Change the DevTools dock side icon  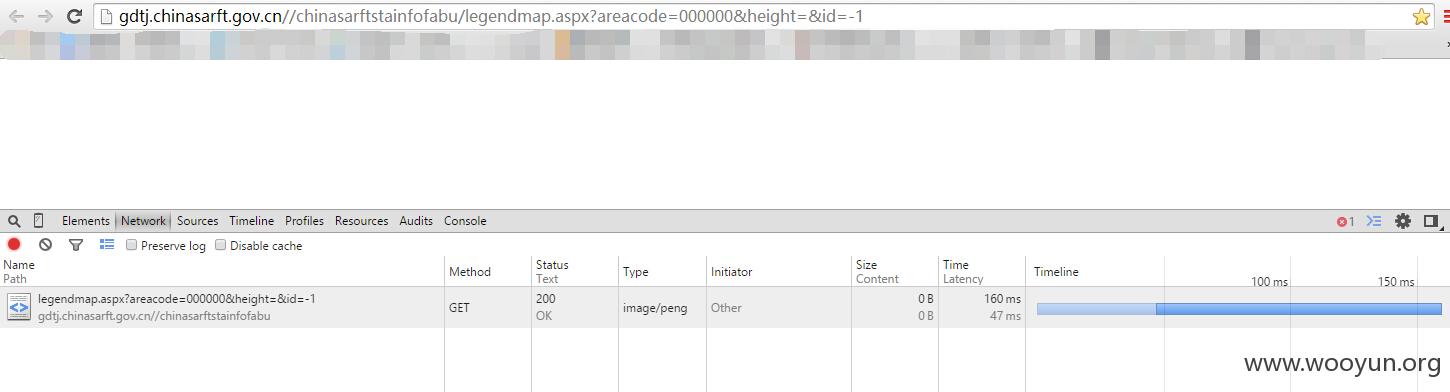click(x=1431, y=221)
